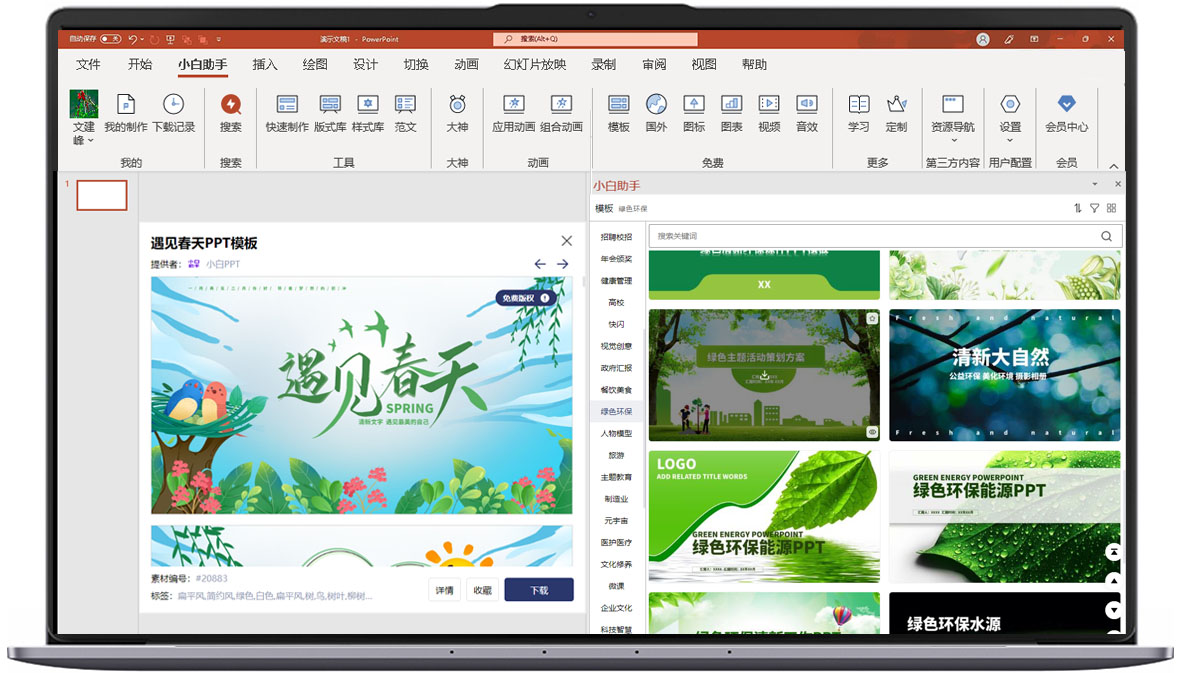Click the 搜索关键词 search field
1182x673 pixels.
(870, 236)
